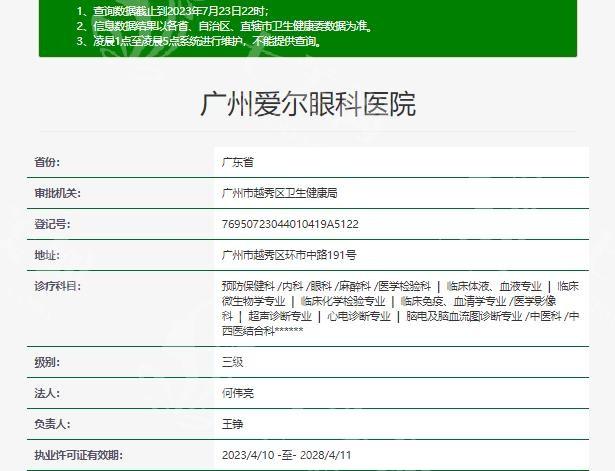Viewport: 615px width, 471px height.
Task: Click the hospital title 广州爱尔眼科医院
Action: click(308, 104)
